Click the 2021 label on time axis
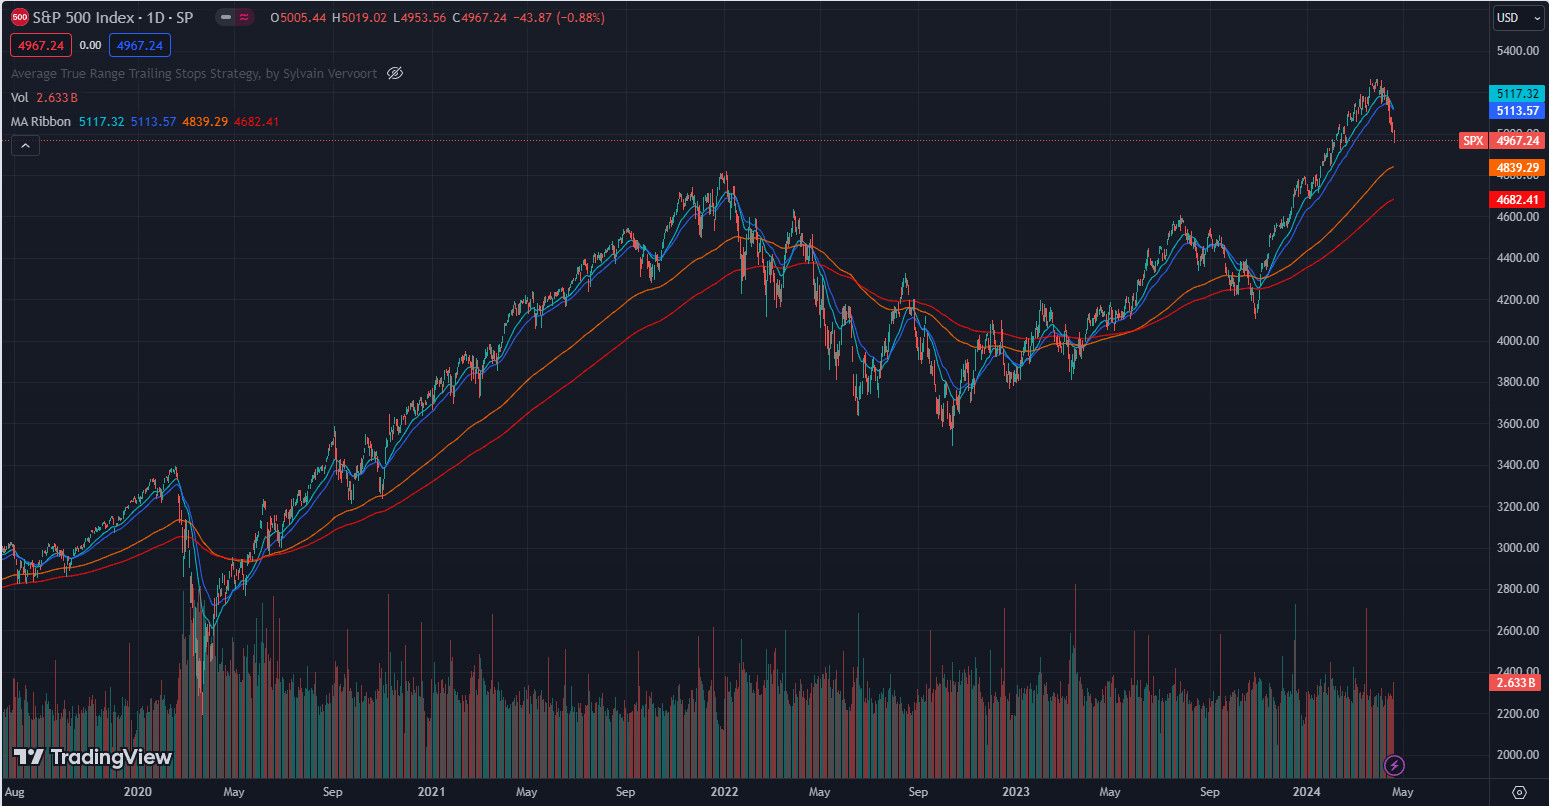The image size is (1549, 806). [431, 792]
